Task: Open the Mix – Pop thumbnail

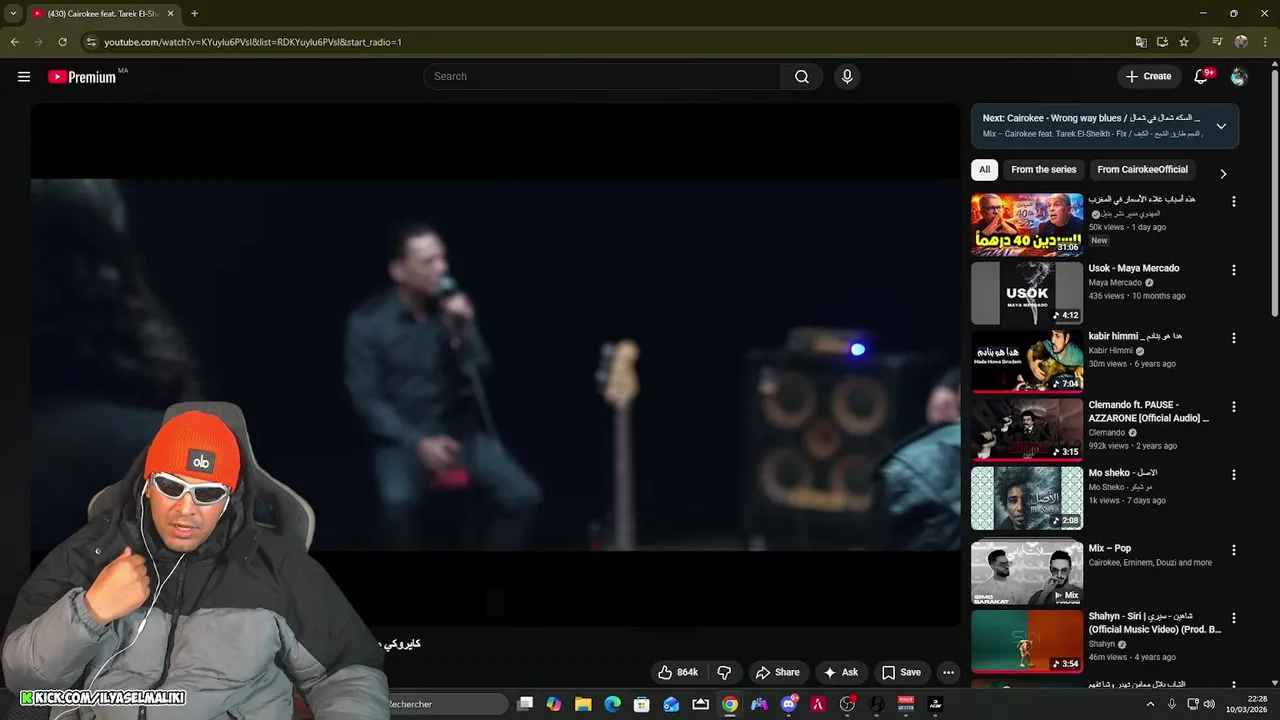Action: (1027, 573)
